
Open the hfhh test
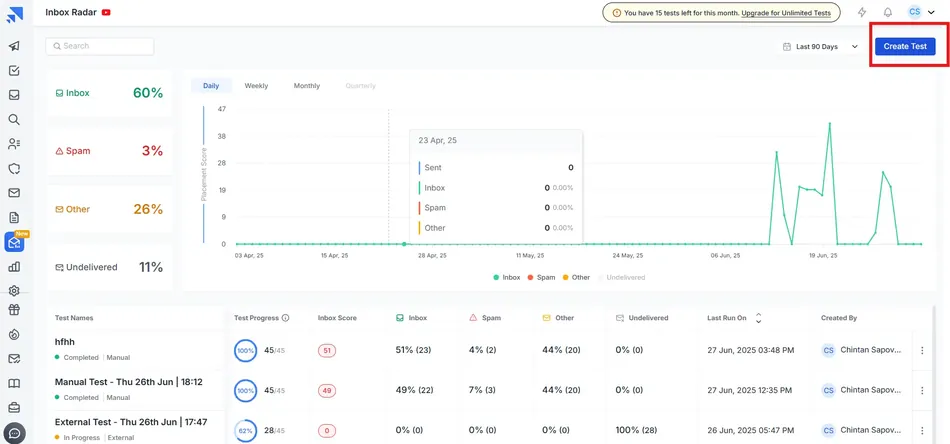tap(65, 342)
